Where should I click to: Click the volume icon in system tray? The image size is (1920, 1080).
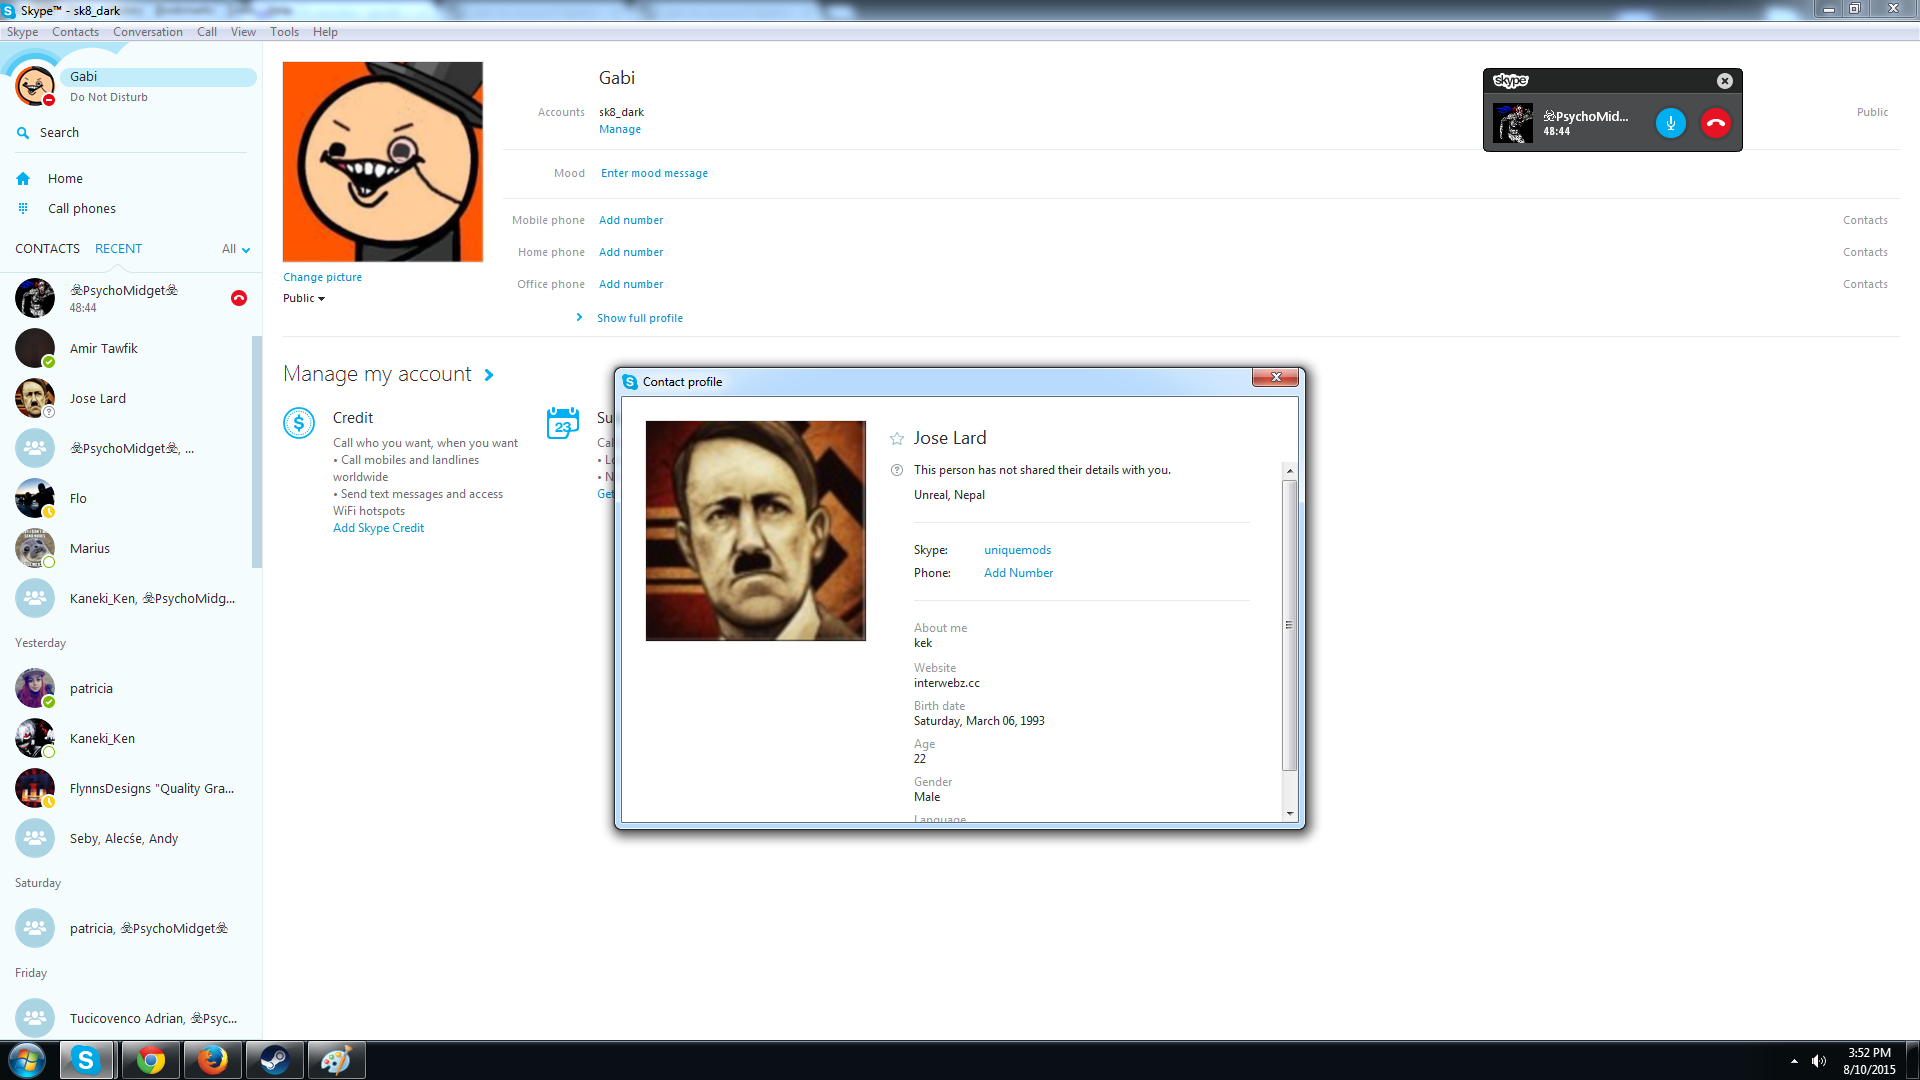coord(1819,1061)
